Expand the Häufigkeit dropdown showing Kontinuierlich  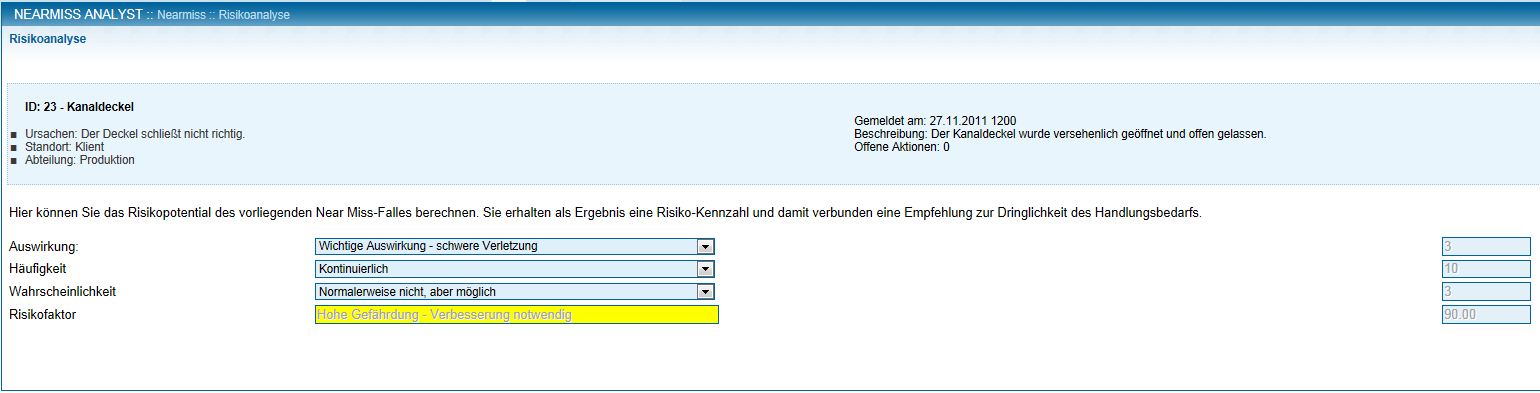coord(706,269)
